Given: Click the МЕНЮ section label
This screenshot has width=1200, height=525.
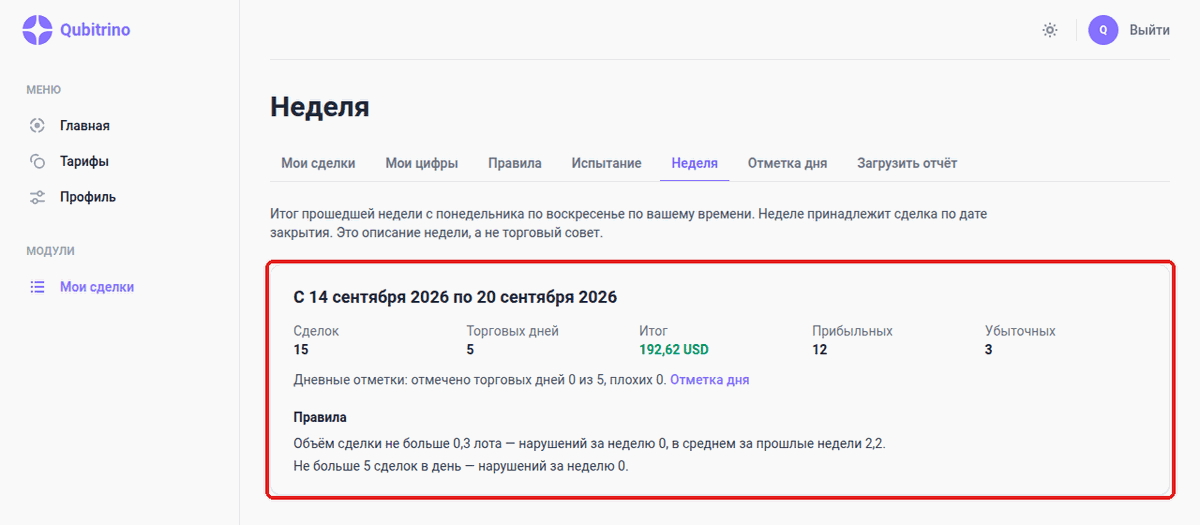Looking at the screenshot, I should pyautogui.click(x=43, y=90).
